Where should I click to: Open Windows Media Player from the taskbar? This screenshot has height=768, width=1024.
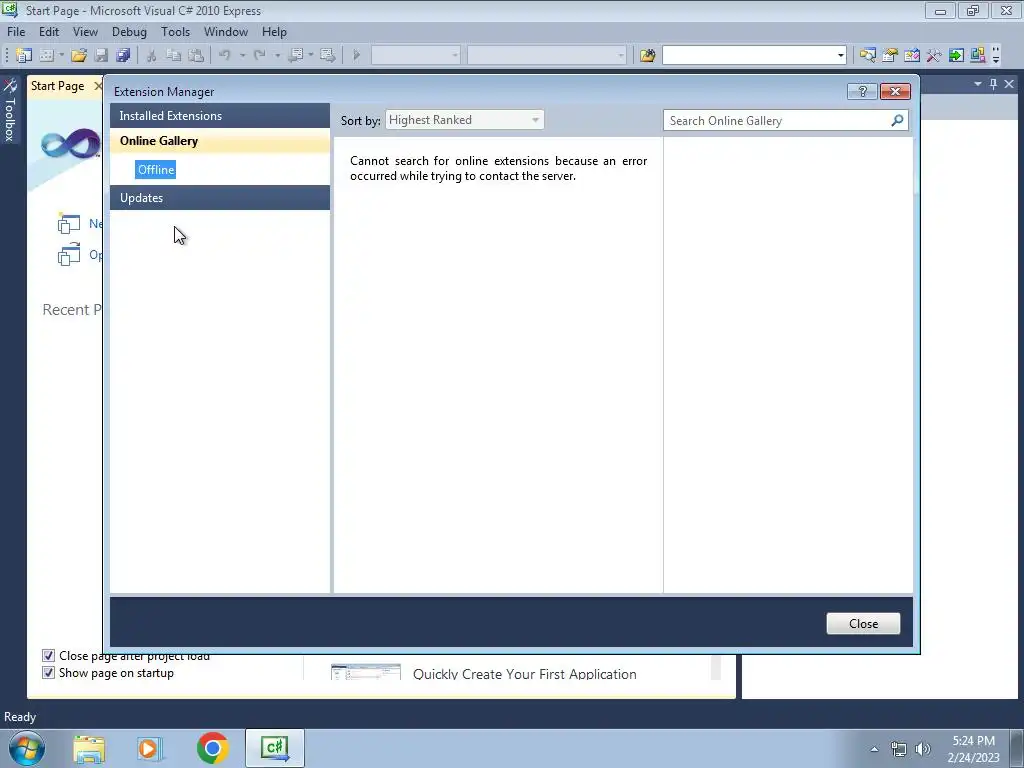point(149,748)
